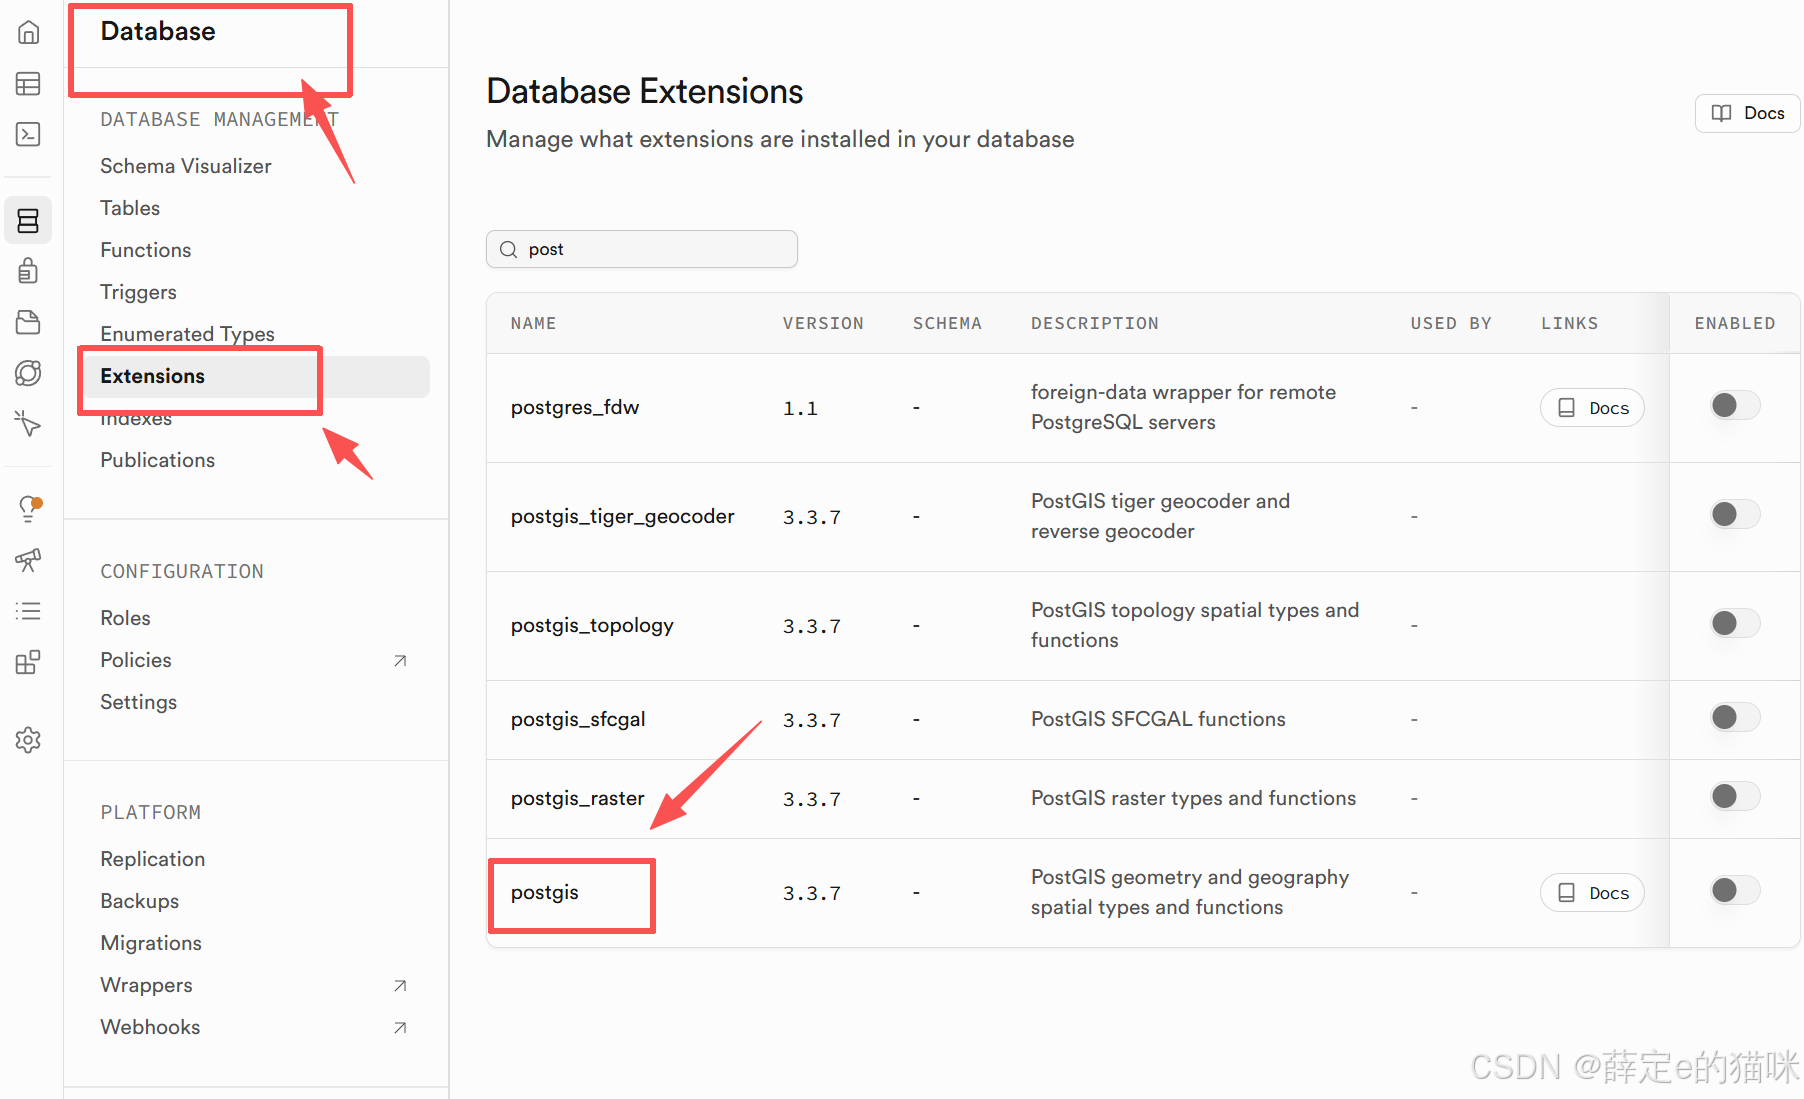Enable the postgres_fdw extension toggle
Image resolution: width=1804 pixels, height=1099 pixels.
point(1735,405)
